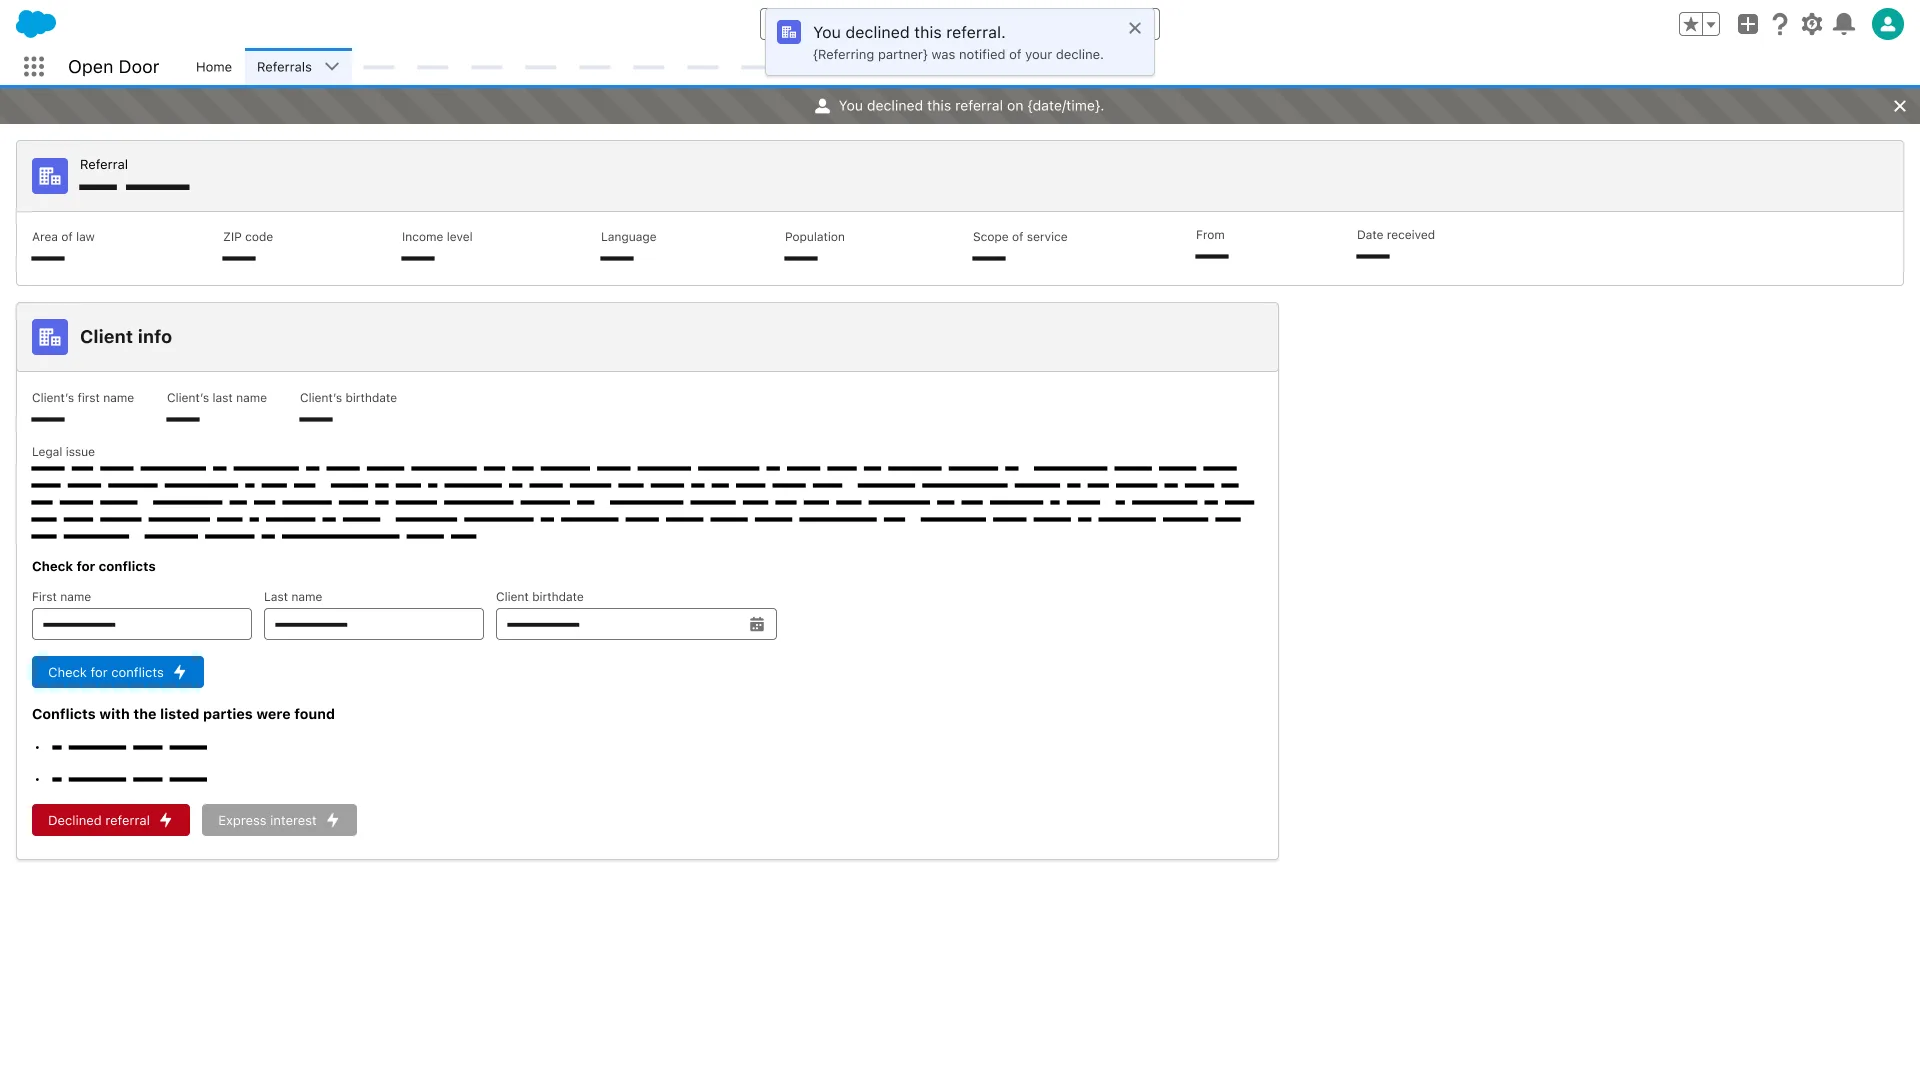This screenshot has height=1080, width=1920.
Task: Open the birthdate calendar picker icon
Action: point(757,624)
